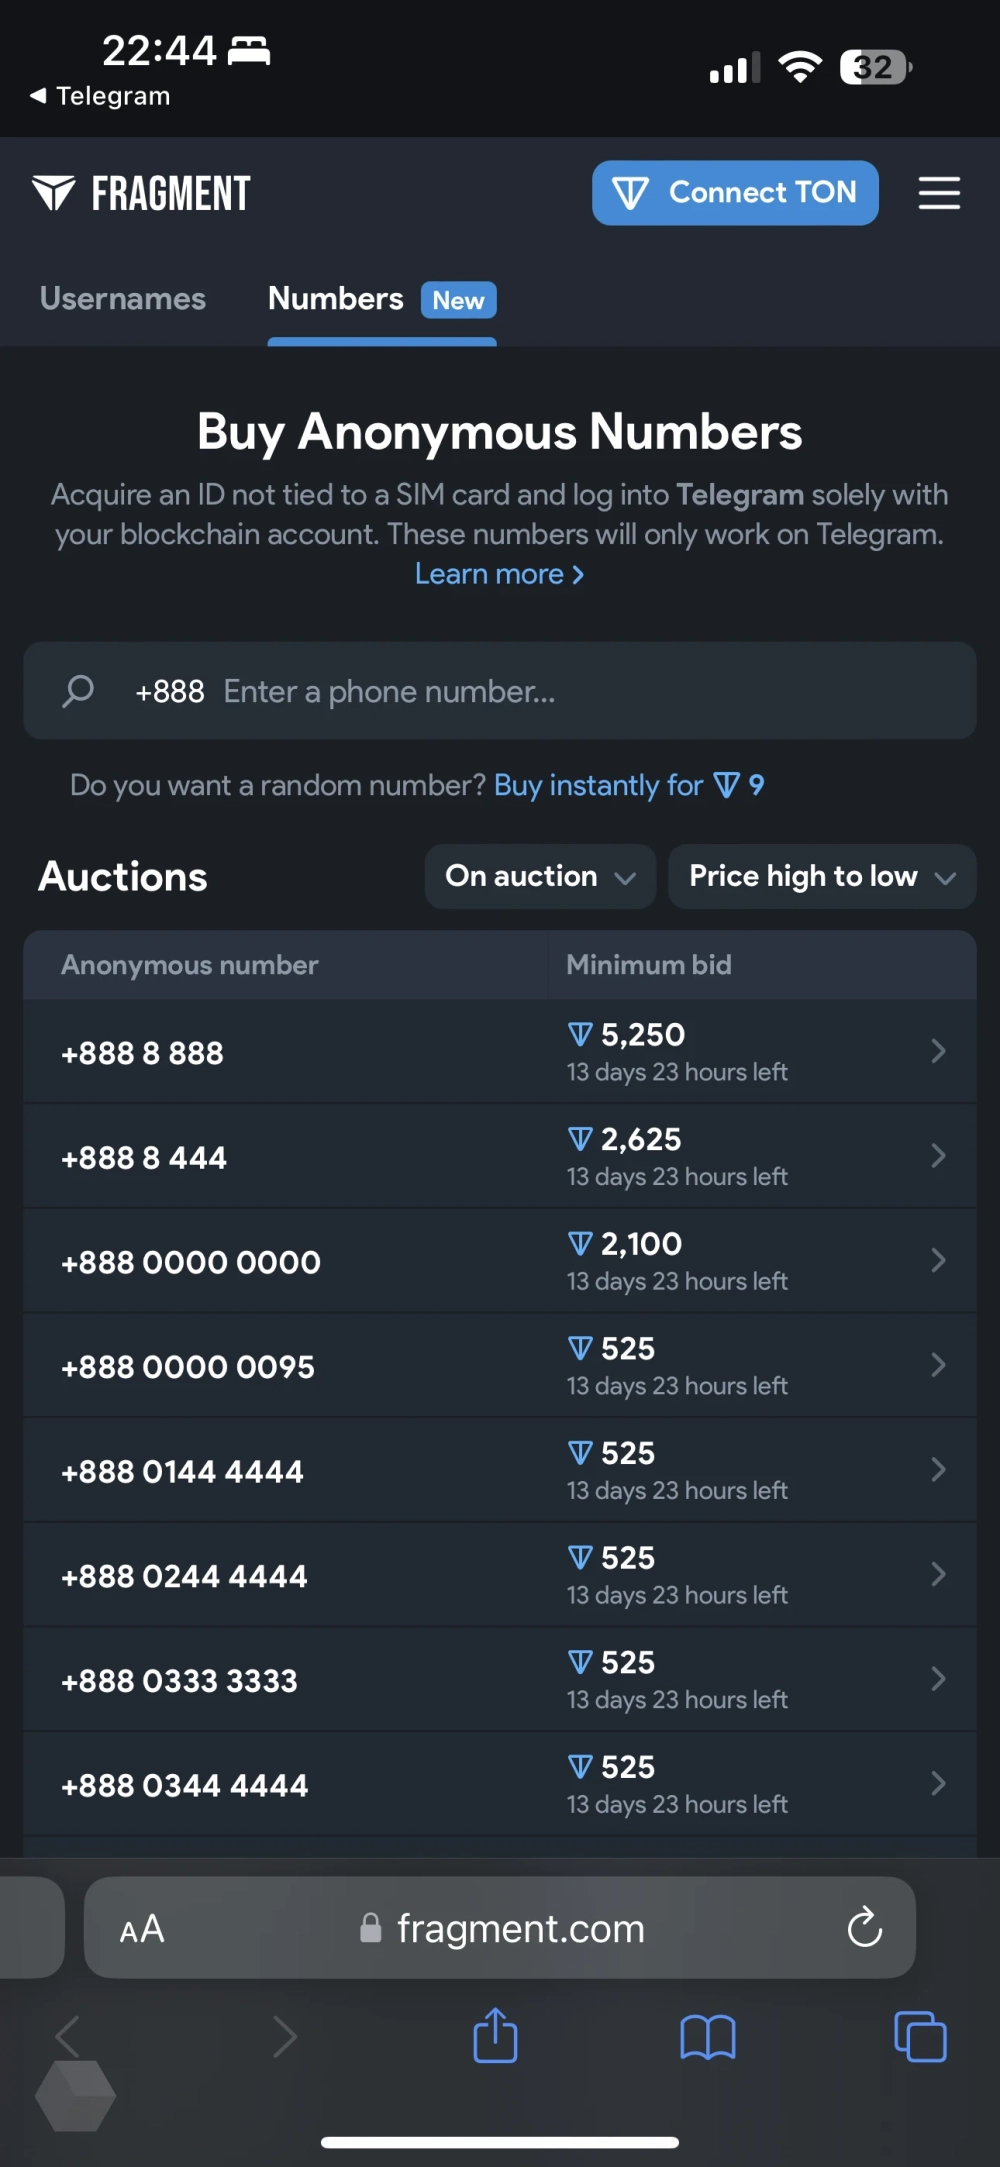
Task: Open the hamburger menu icon
Action: click(939, 193)
